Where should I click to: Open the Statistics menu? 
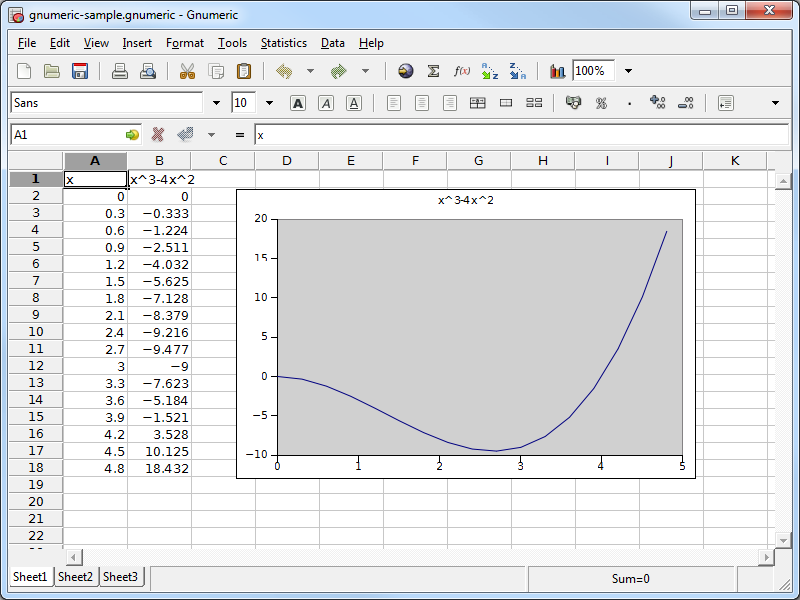coord(283,43)
